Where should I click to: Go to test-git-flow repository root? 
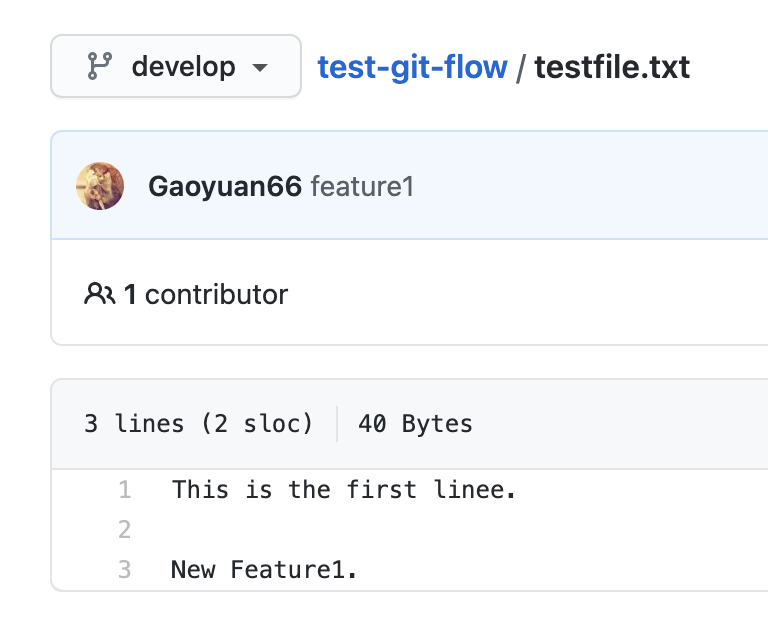pos(412,67)
